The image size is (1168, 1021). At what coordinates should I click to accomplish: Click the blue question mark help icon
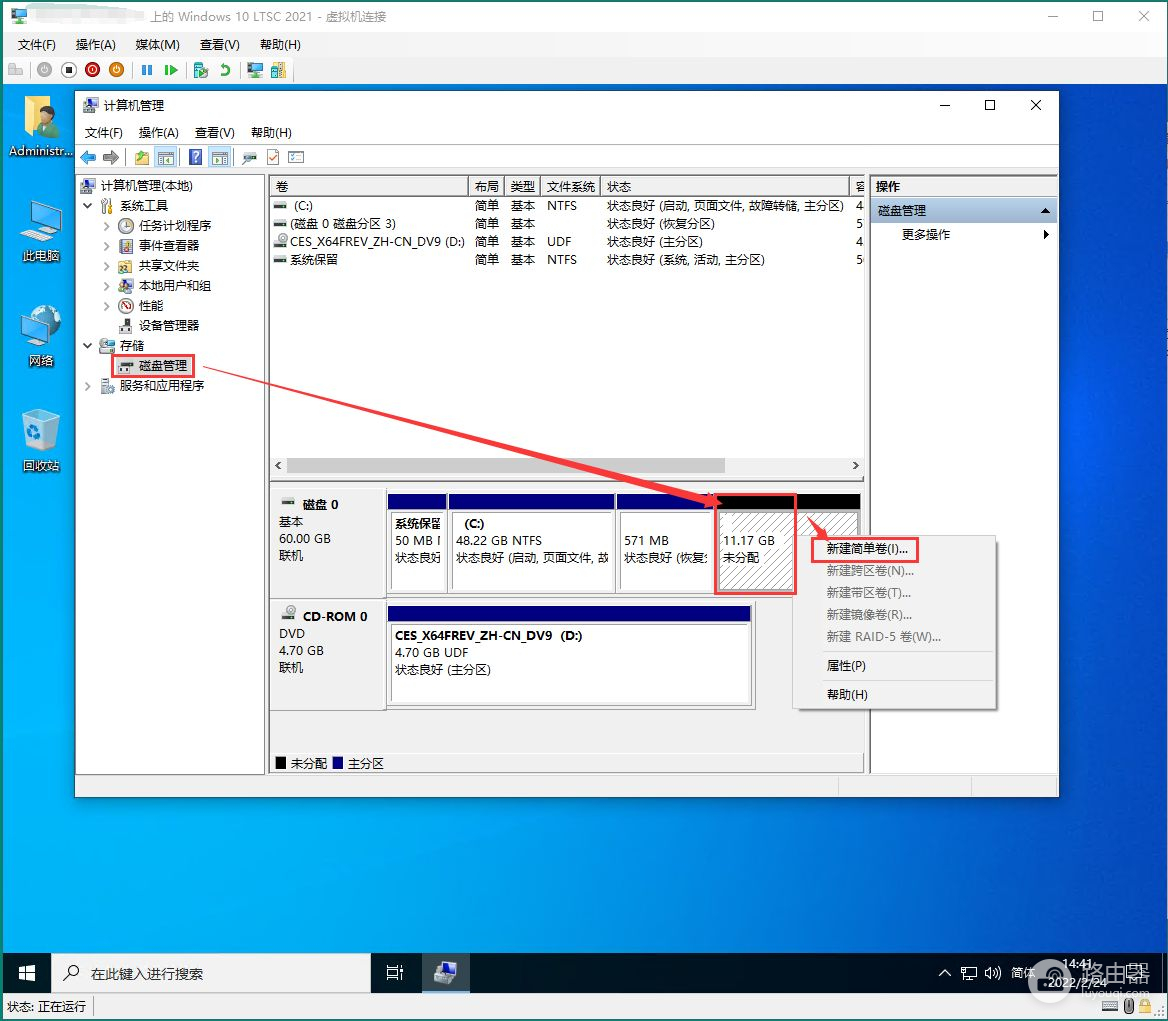195,157
